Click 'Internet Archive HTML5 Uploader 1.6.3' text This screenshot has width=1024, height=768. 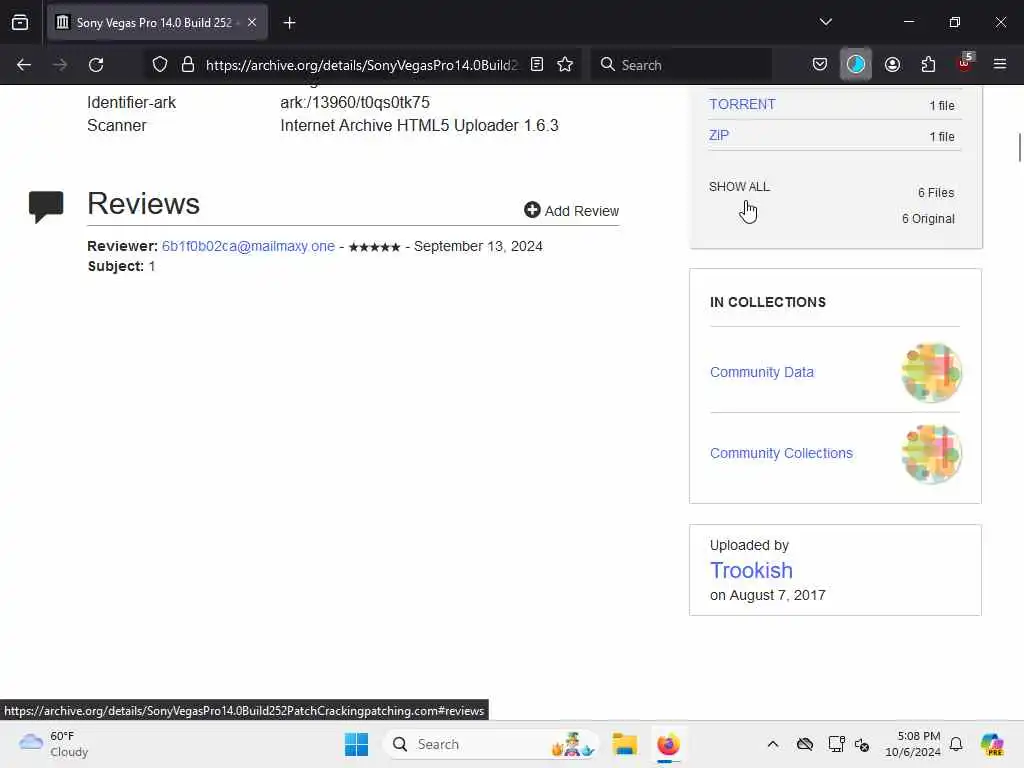coord(419,125)
